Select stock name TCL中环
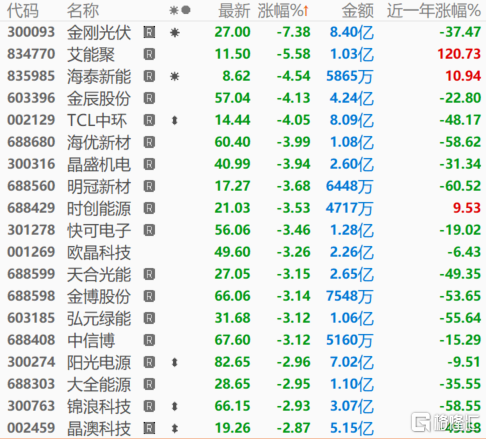This screenshot has width=486, height=439. 97,120
